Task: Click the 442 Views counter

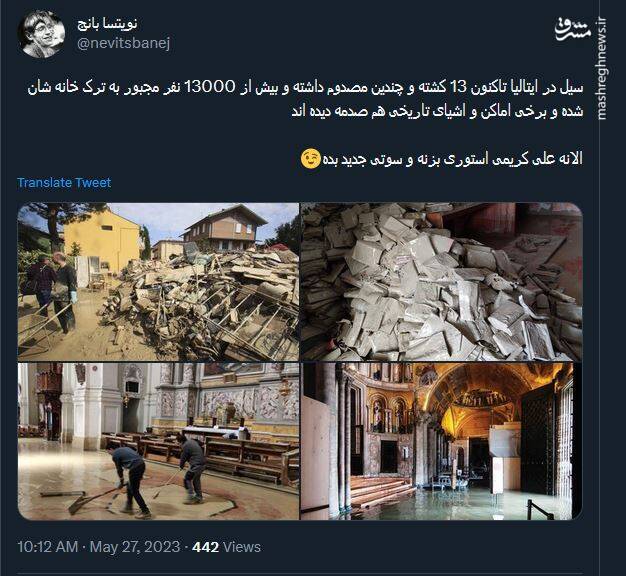Action: [226, 546]
